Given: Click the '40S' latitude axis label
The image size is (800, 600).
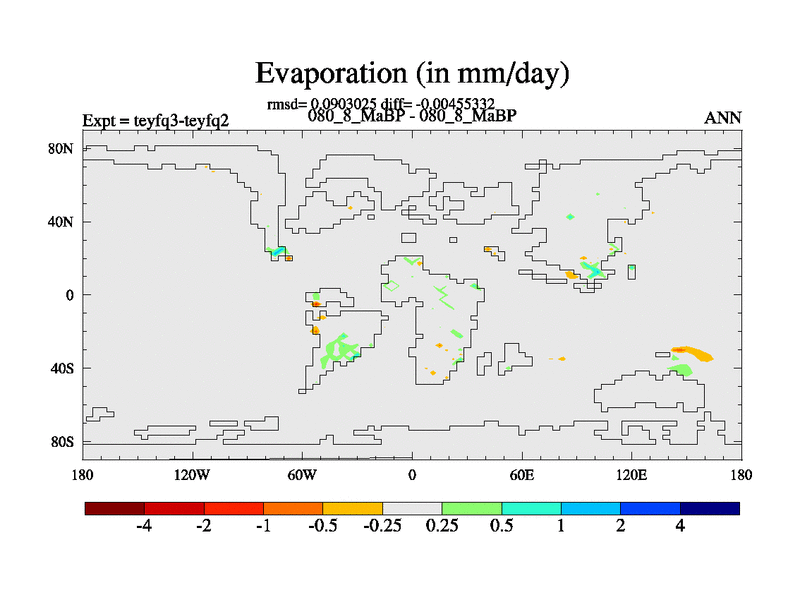Looking at the screenshot, I should (x=63, y=368).
